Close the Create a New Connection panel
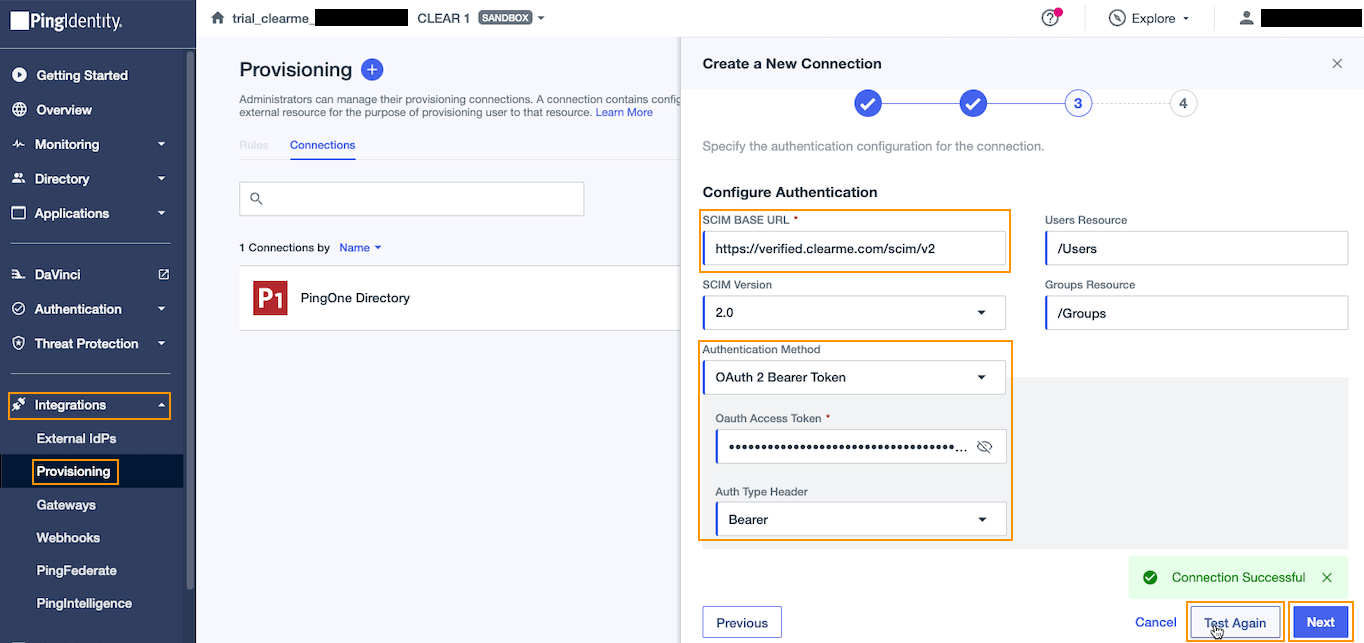The image size is (1364, 643). 1337,64
